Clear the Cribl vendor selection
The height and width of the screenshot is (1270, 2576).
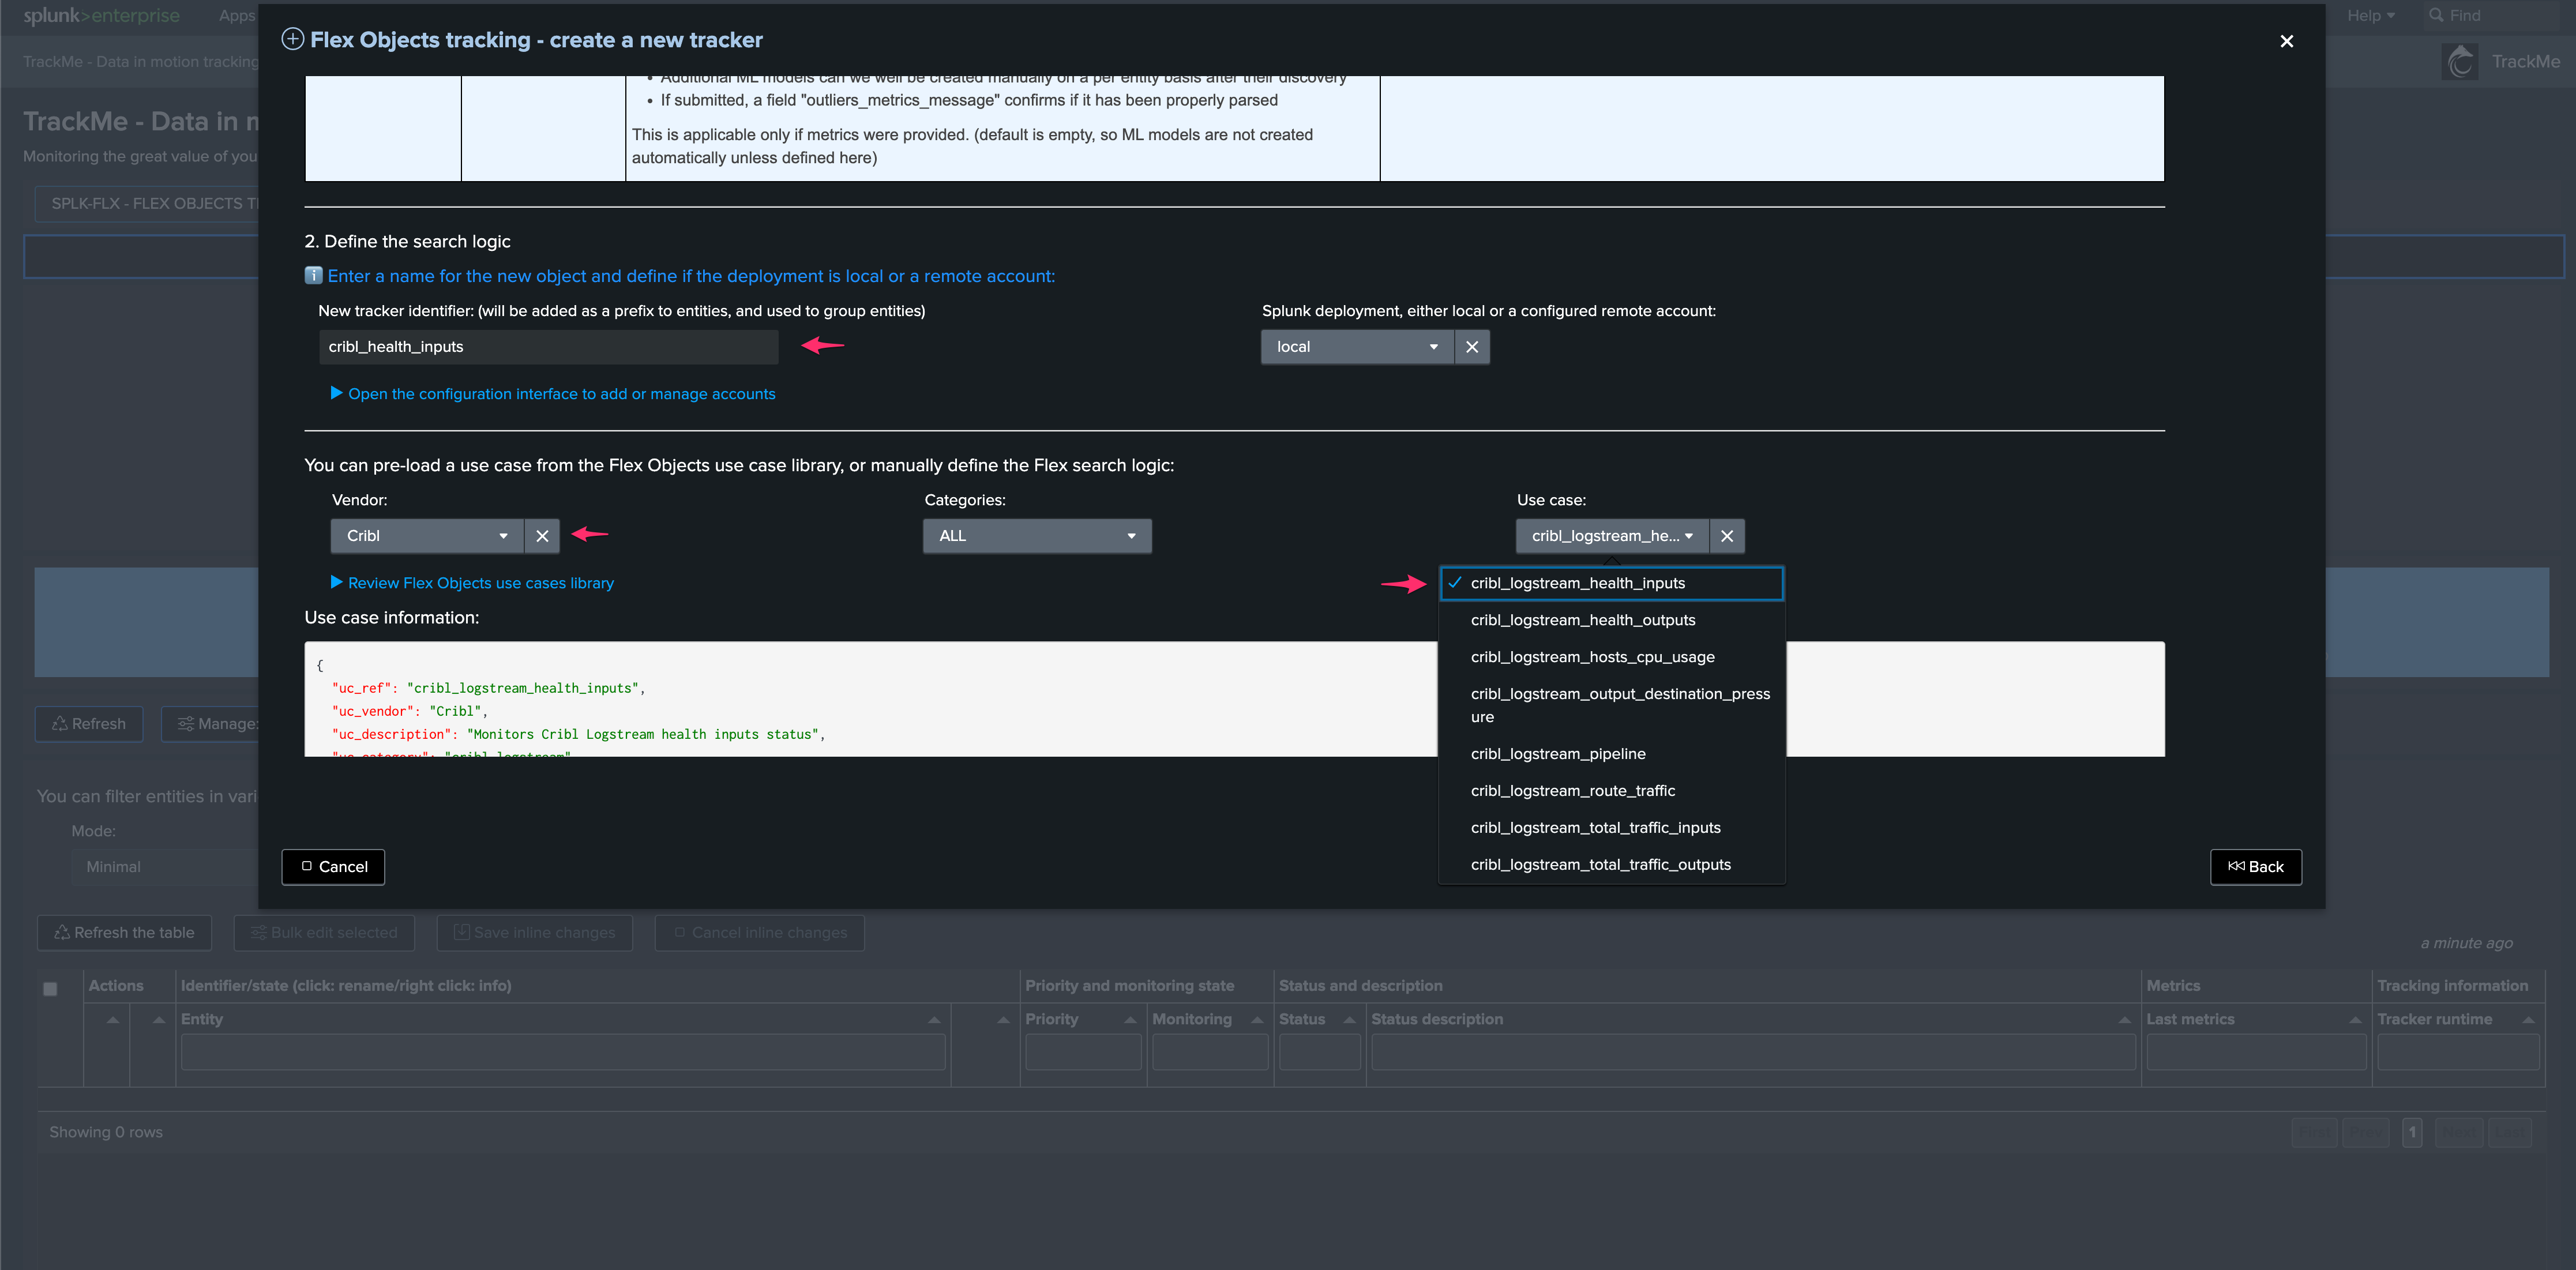542,536
